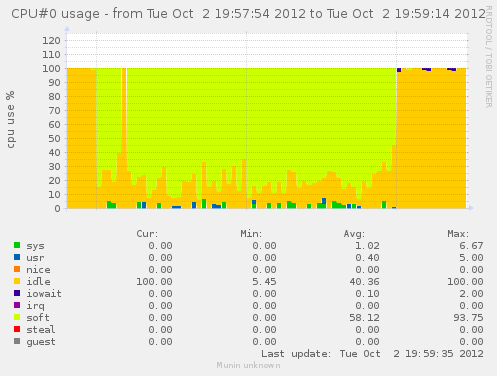Click the dark blue iowait legend swatch
Screen dimensions: 497x376
point(17,293)
